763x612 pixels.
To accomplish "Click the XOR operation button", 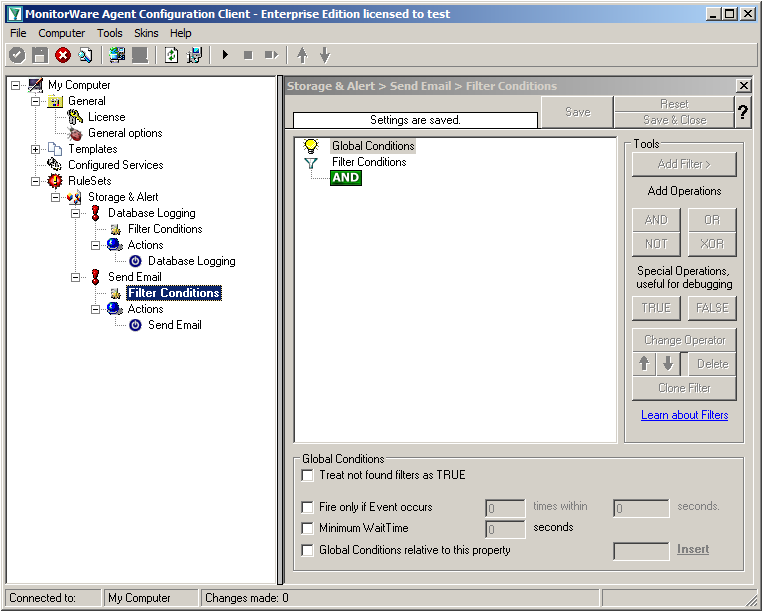I will tap(712, 244).
